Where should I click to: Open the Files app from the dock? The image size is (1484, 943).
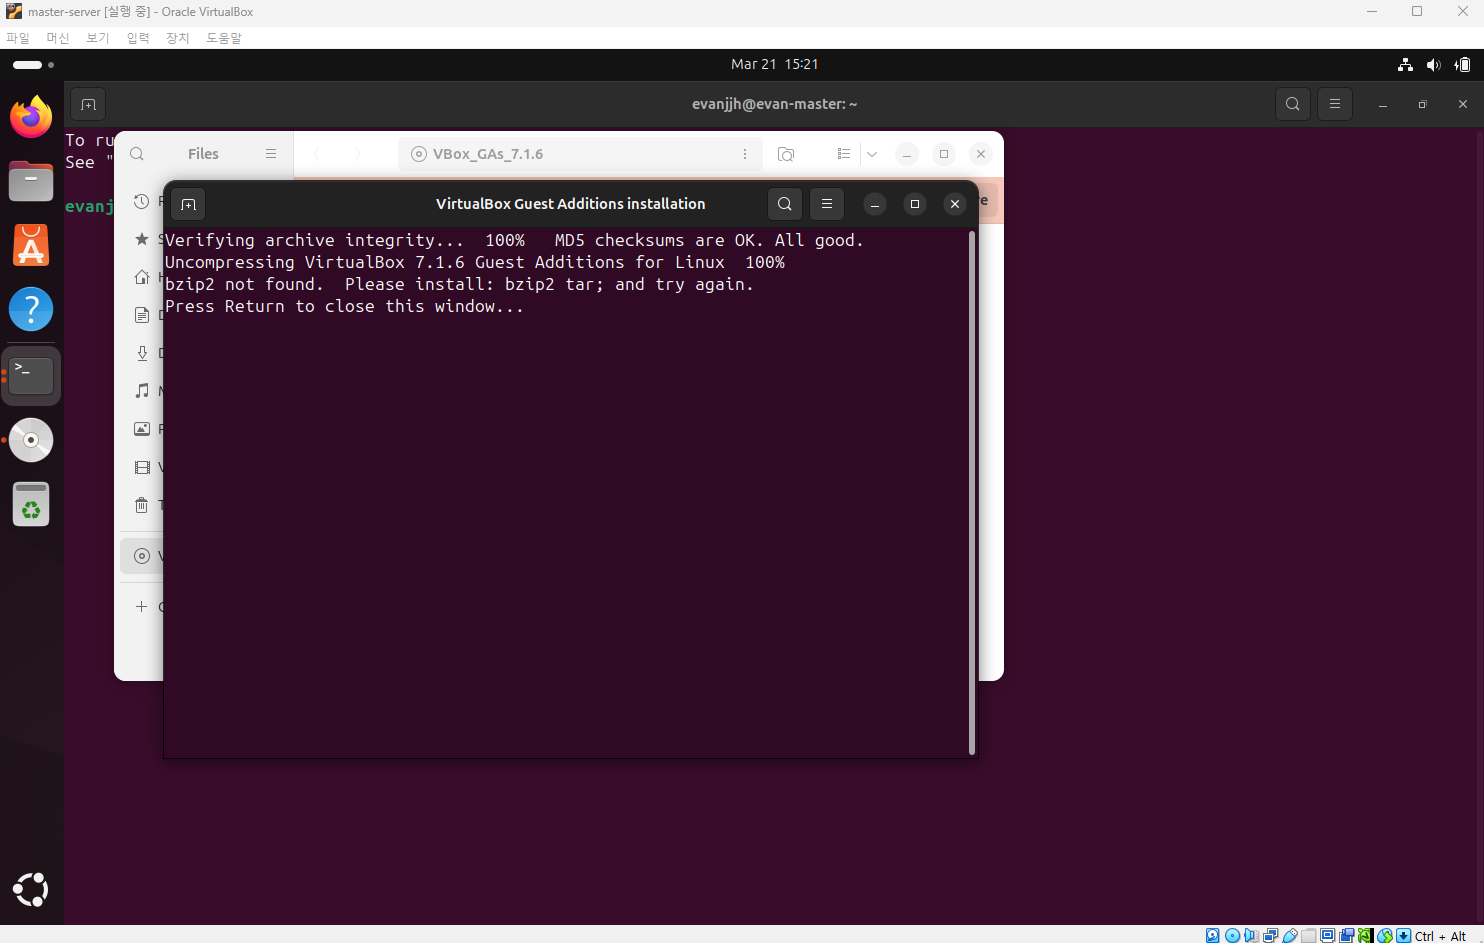pos(31,181)
